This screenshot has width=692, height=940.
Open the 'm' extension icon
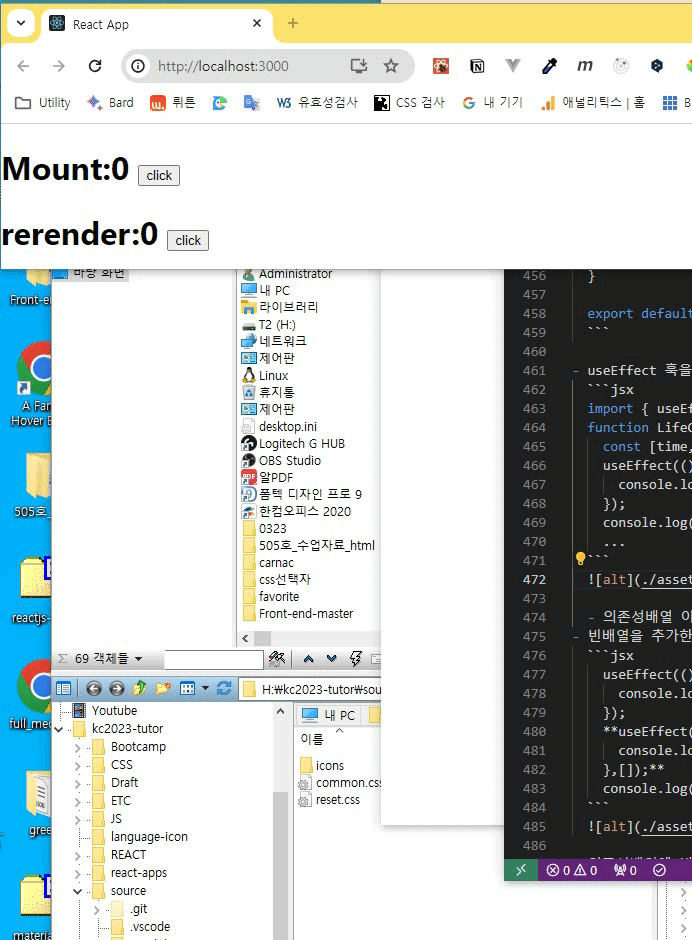coord(585,65)
